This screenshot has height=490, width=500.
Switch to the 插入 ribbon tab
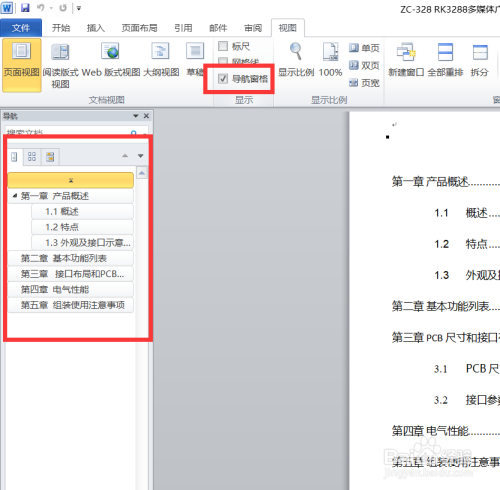pyautogui.click(x=96, y=28)
